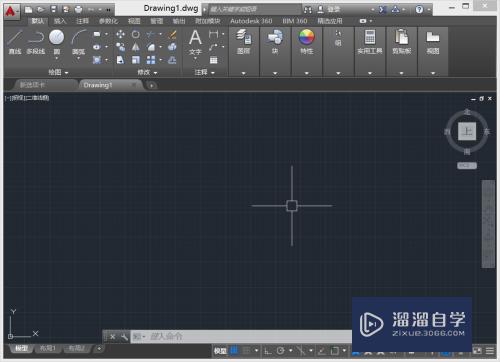Screen dimensions: 500x362
Task: Open the Rectangle tool dropdown arrow
Action: (x=106, y=34)
